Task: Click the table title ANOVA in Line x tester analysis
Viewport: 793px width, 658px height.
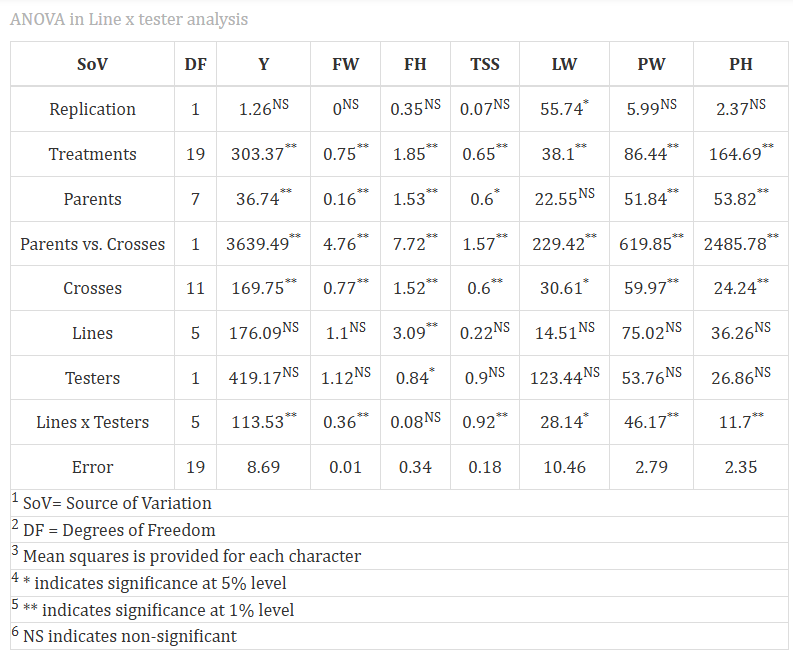Action: coord(129,19)
